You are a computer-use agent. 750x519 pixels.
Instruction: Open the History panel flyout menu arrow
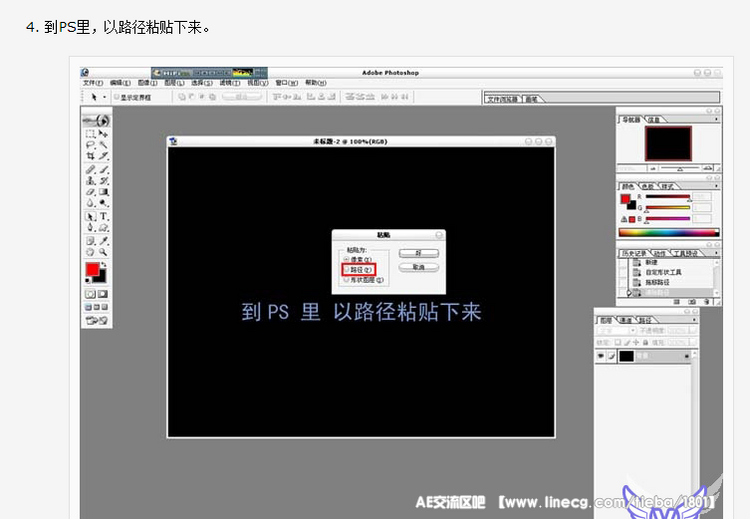click(x=716, y=253)
